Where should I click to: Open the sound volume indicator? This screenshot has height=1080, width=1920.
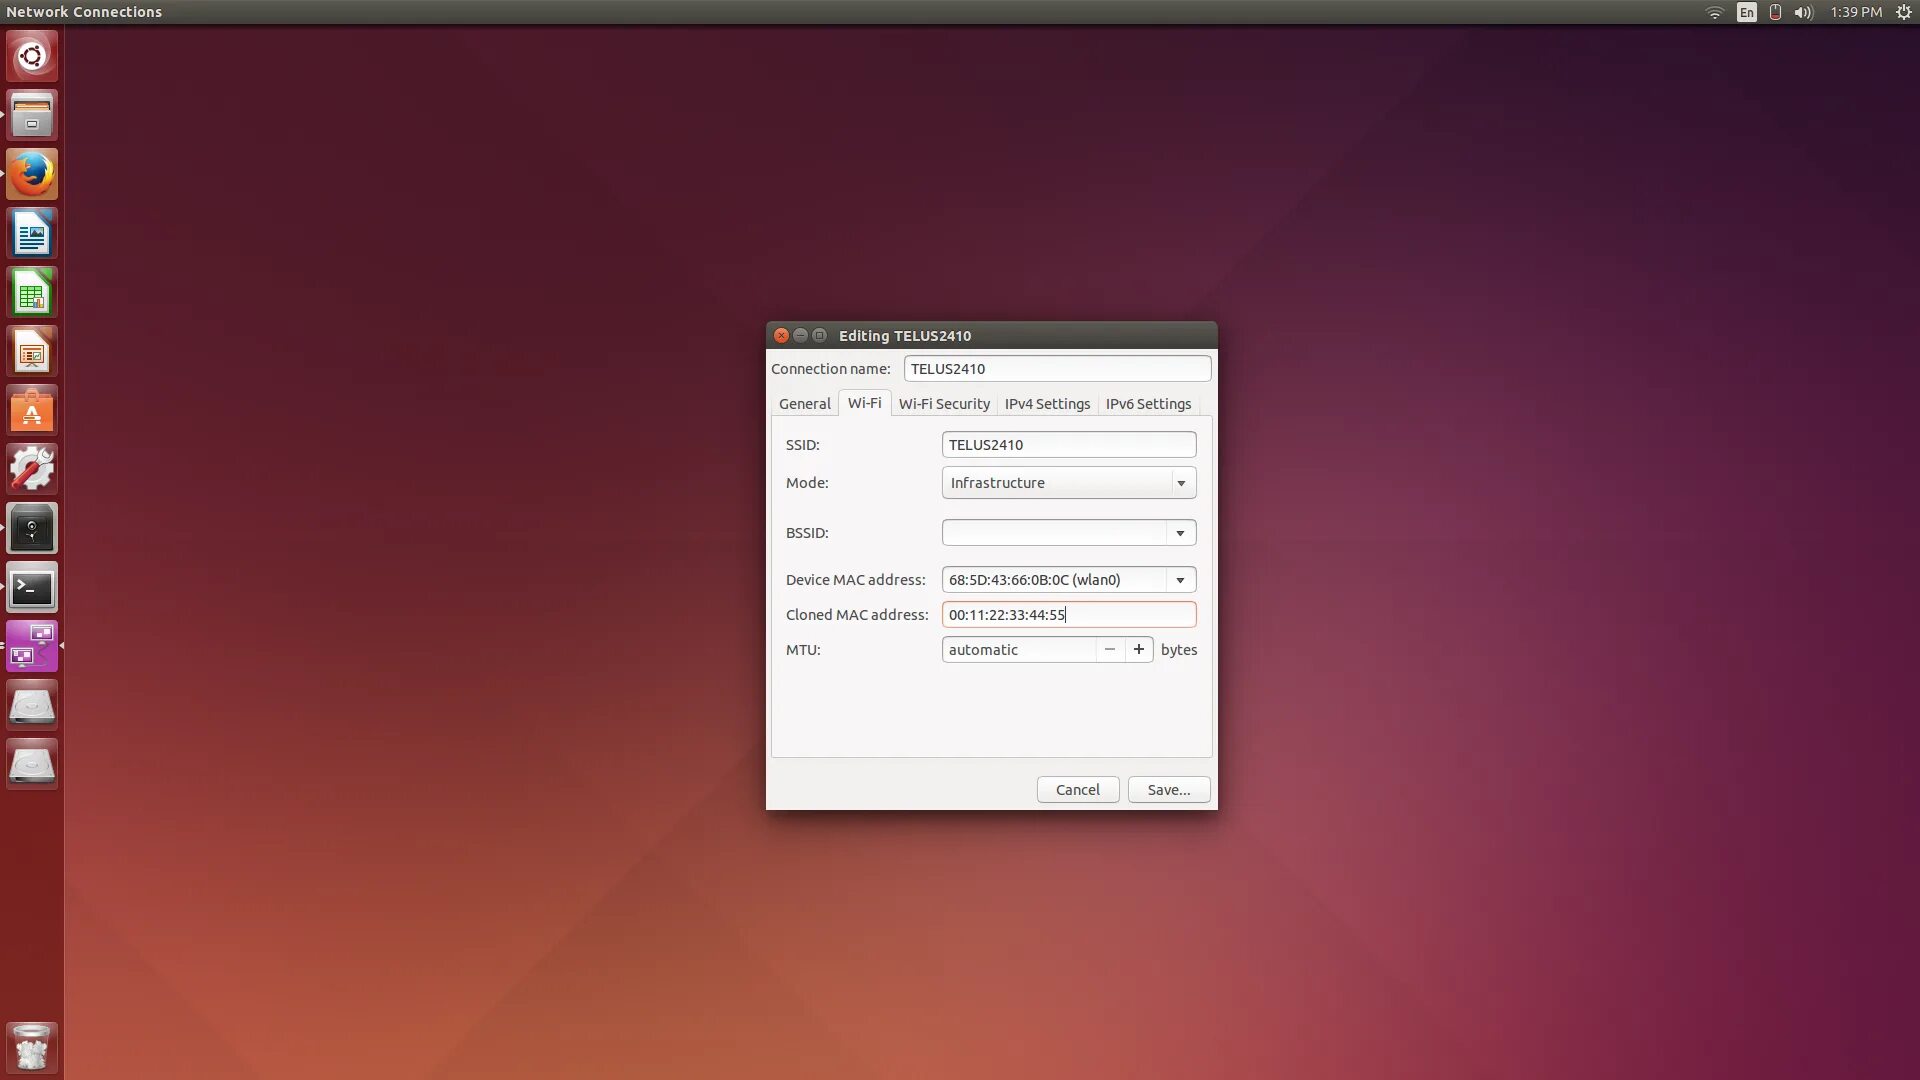click(1803, 12)
